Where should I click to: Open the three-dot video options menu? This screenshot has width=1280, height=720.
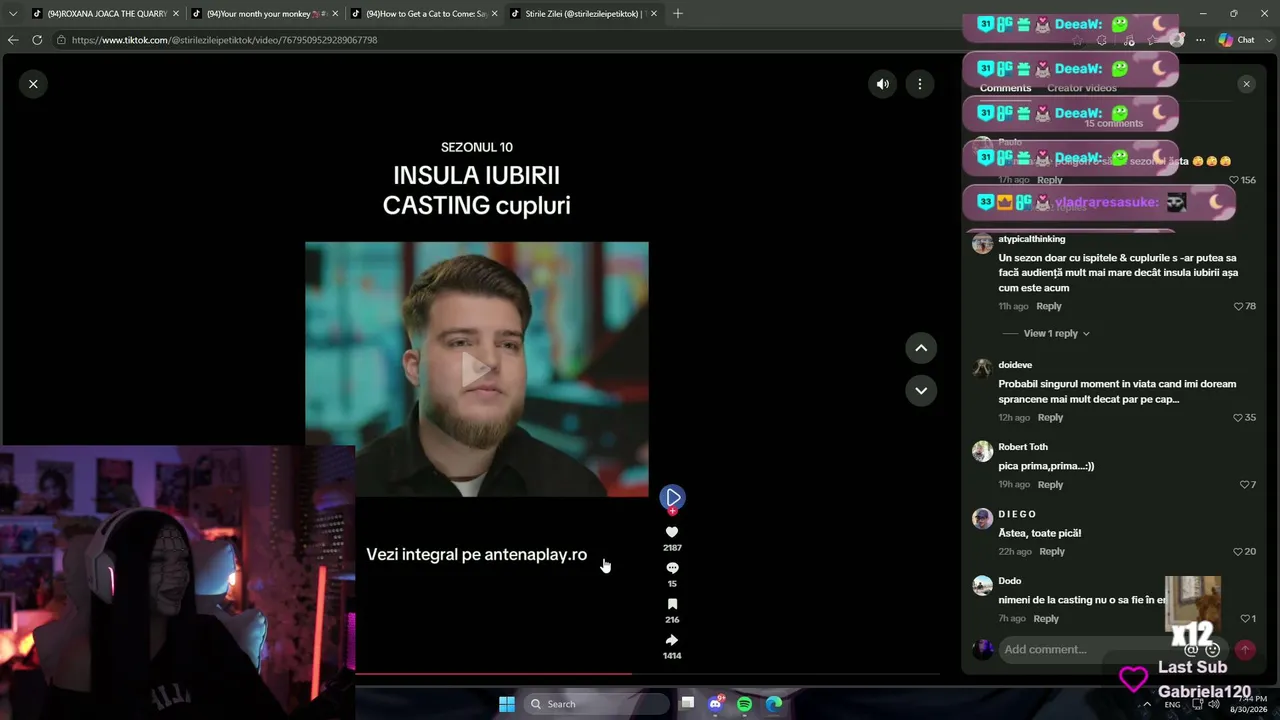pos(920,84)
